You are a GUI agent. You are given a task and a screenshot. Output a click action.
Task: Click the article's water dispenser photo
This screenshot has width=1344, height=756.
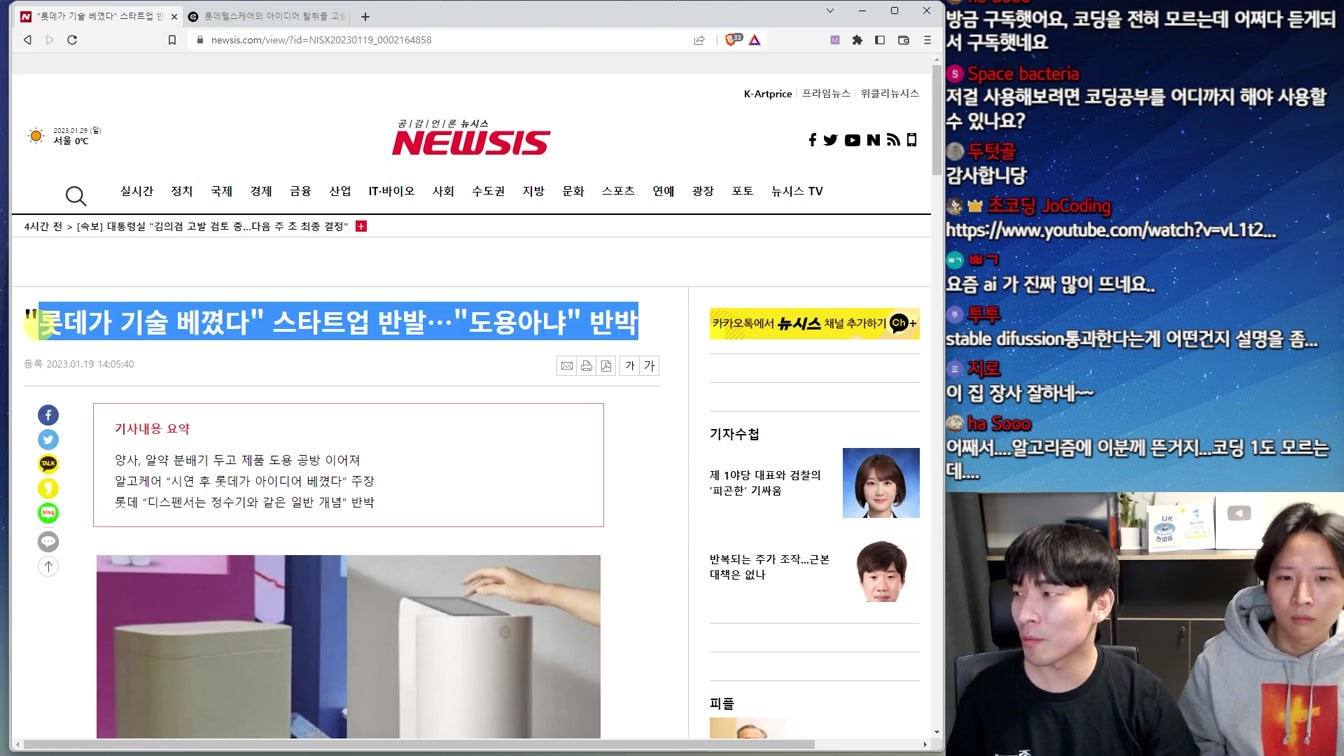click(x=348, y=647)
